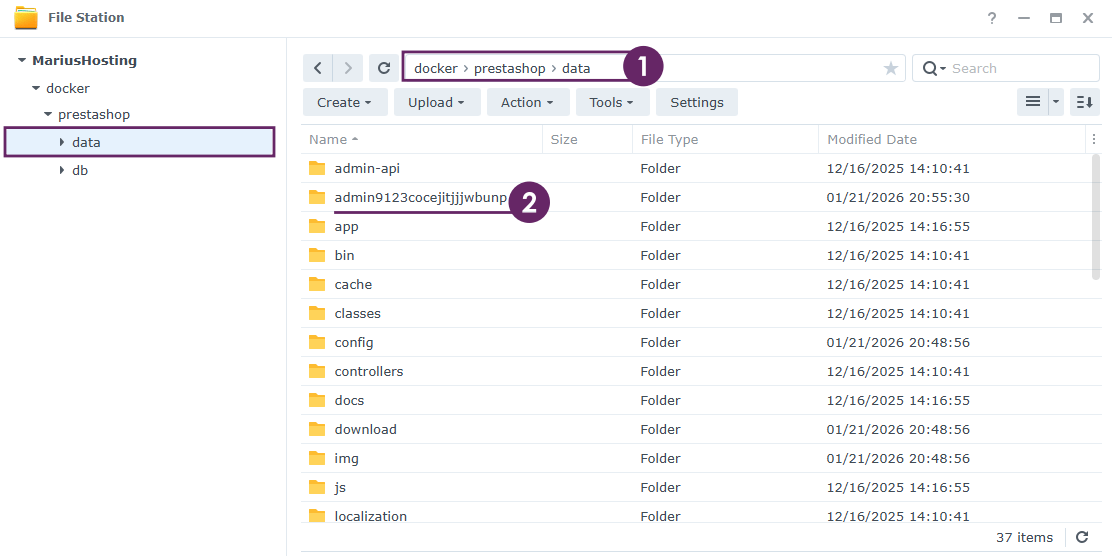
Task: Select the prestashop folder in the tree
Action: (94, 114)
